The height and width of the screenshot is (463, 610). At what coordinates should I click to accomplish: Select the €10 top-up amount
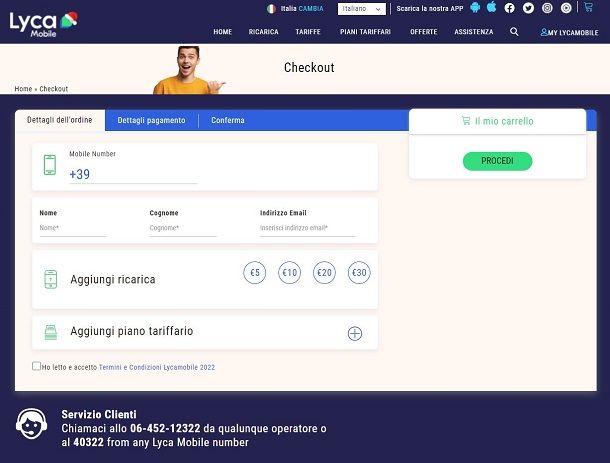pyautogui.click(x=289, y=272)
